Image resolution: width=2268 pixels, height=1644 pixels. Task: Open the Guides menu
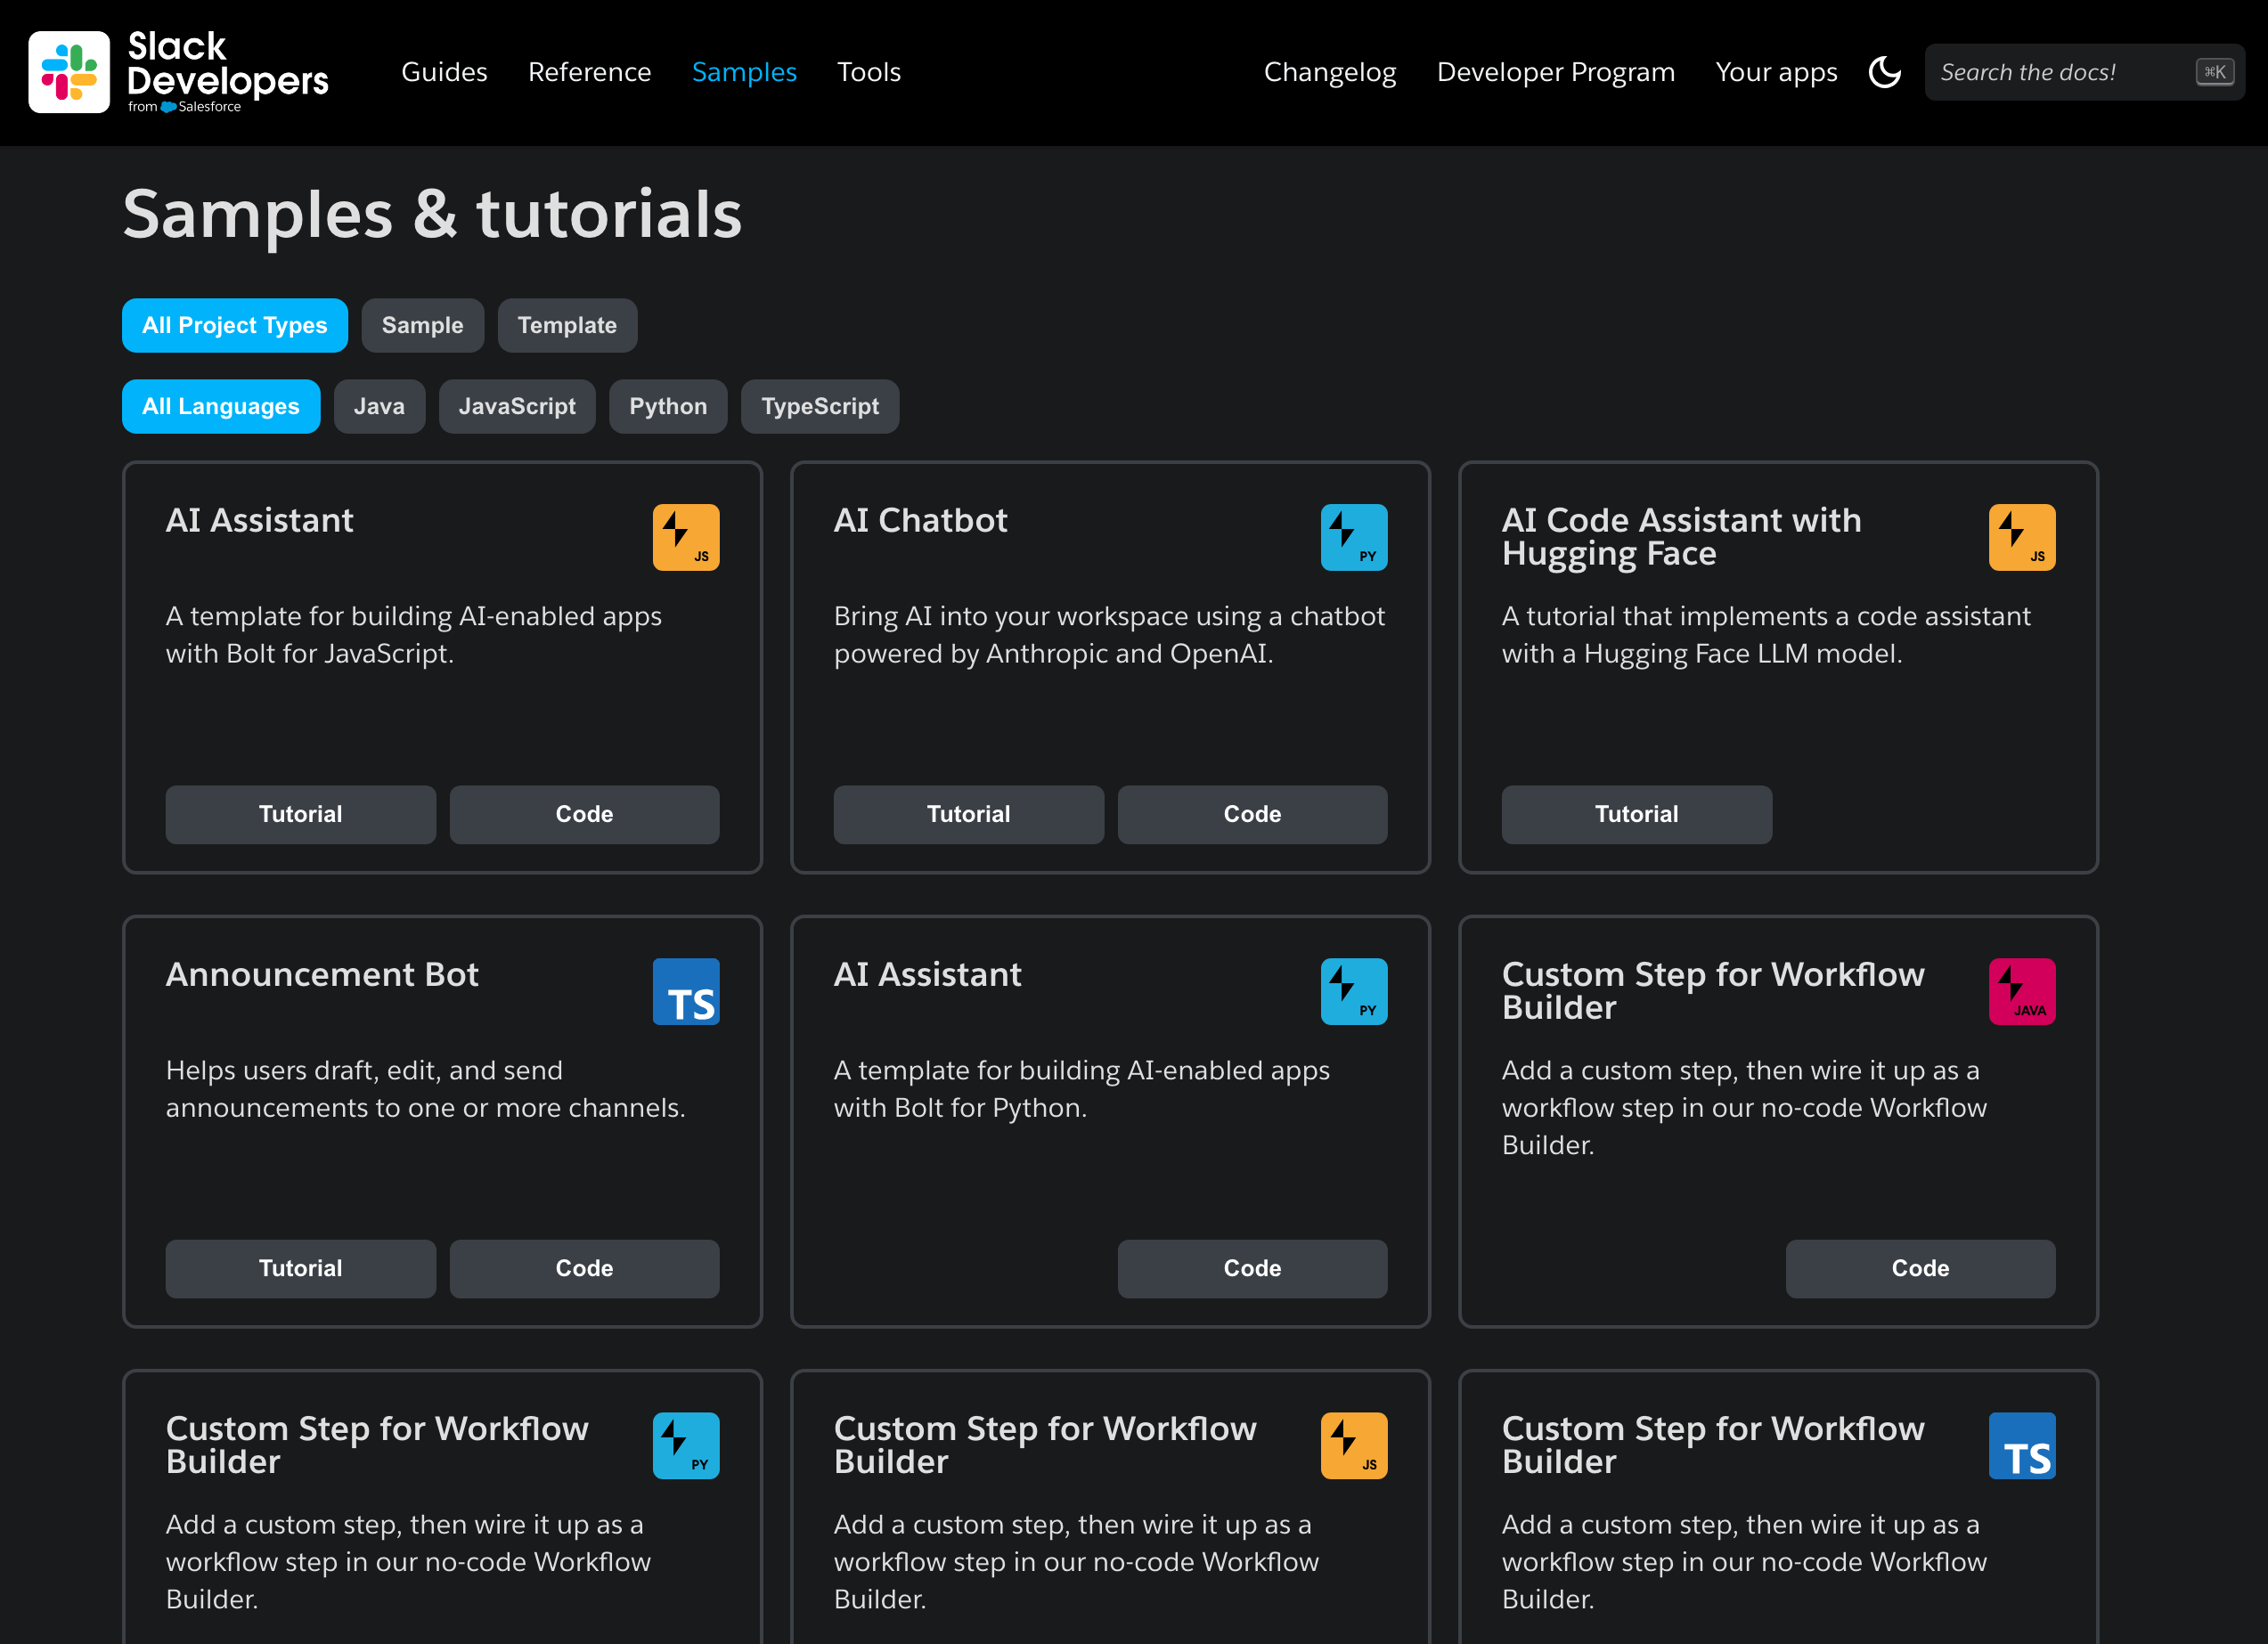coord(444,72)
